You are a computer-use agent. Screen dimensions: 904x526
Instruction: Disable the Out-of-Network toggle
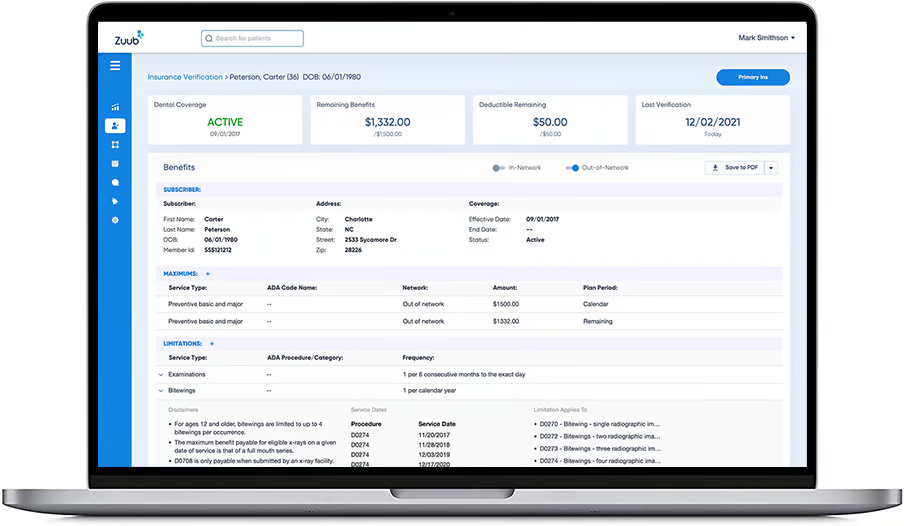coord(572,168)
